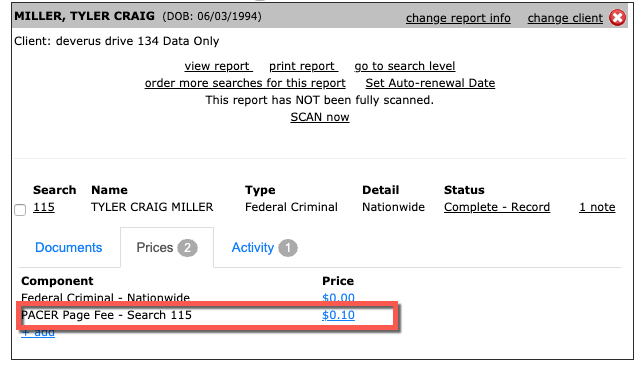Open Set Auto-renewal Date link

click(x=430, y=83)
